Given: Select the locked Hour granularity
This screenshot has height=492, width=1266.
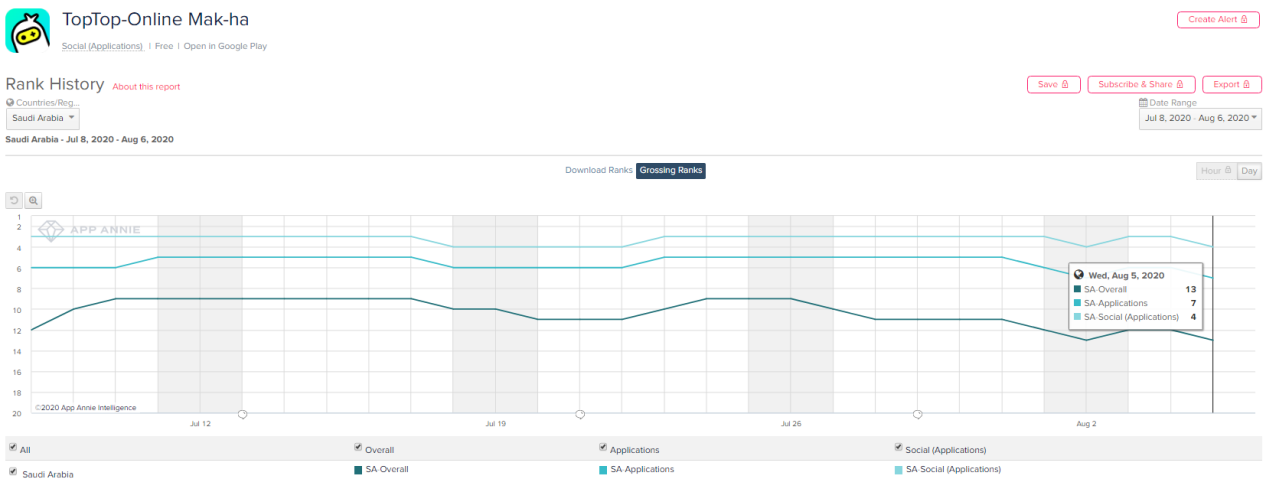Looking at the screenshot, I should click(x=1216, y=171).
